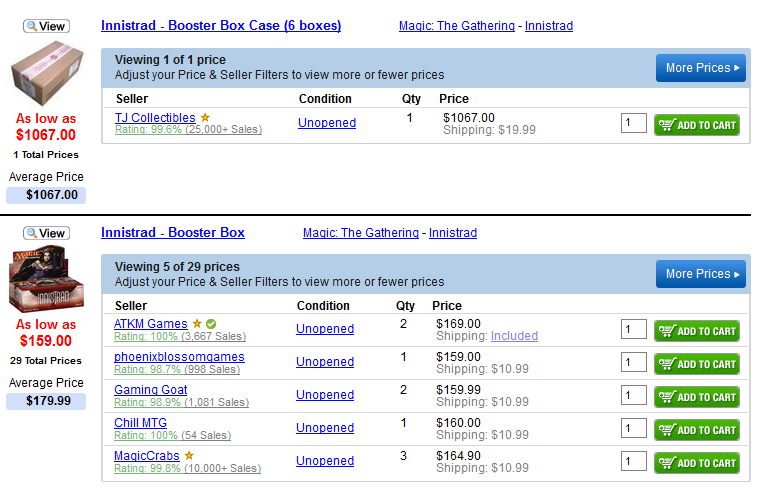View MagicCrabs rating 99.8% link

tap(188, 468)
